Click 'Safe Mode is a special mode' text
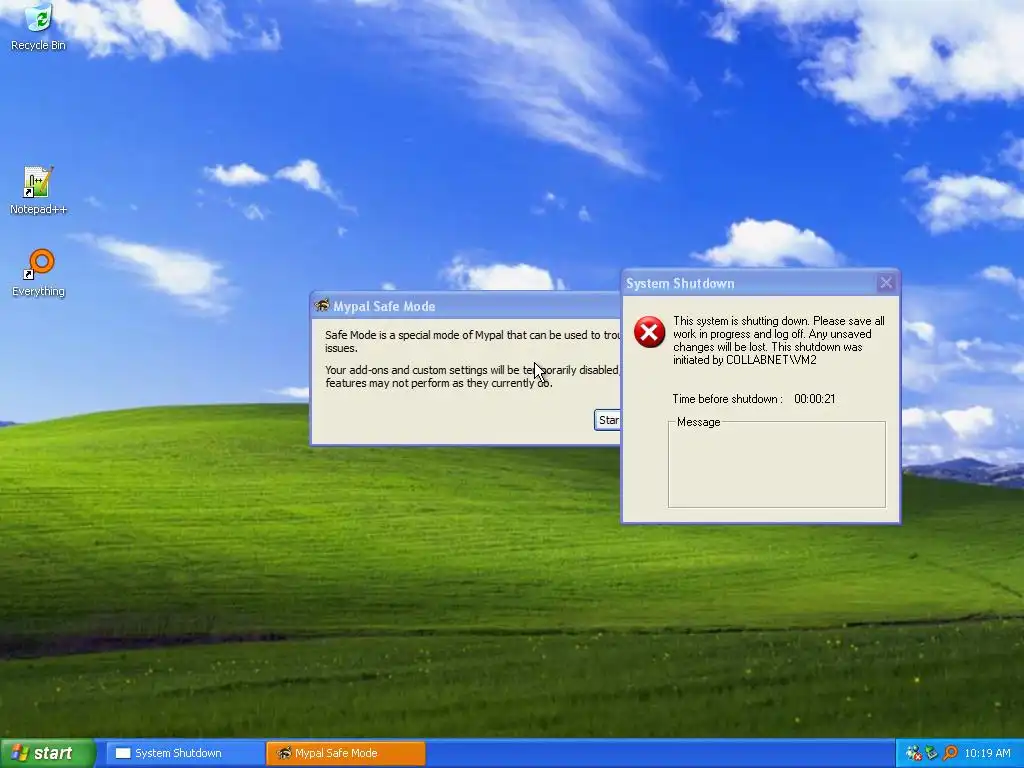The width and height of the screenshot is (1024, 768). pyautogui.click(x=472, y=341)
